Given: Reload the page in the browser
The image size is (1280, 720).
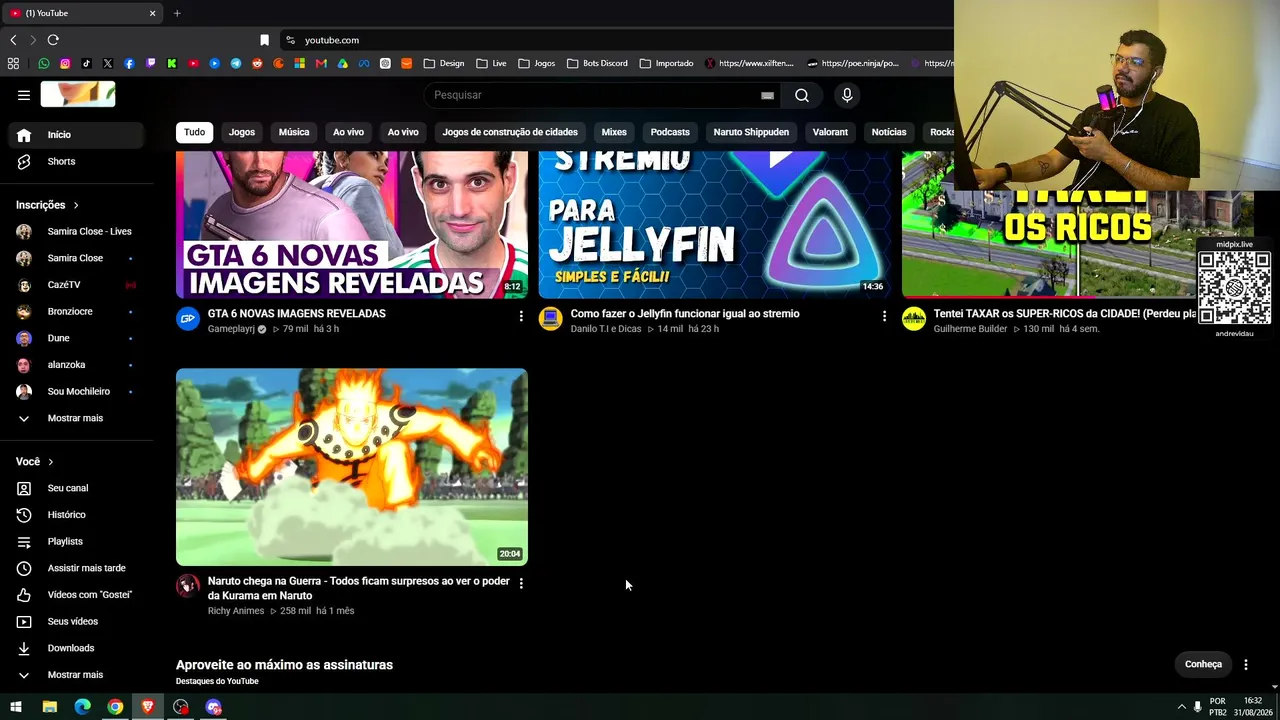Looking at the screenshot, I should click(x=53, y=40).
